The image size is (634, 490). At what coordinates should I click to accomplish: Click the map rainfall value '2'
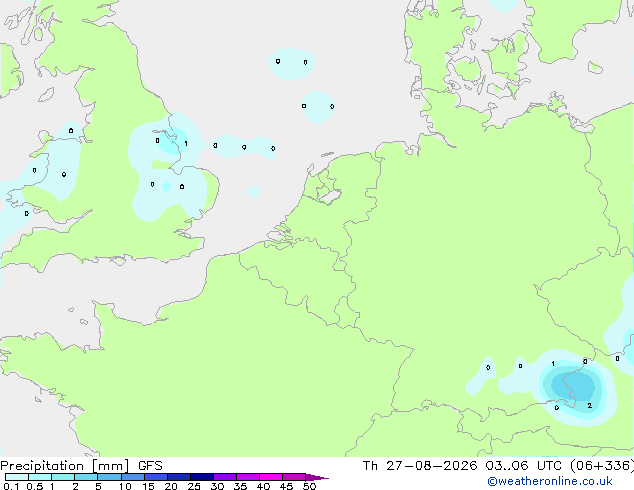click(x=590, y=405)
